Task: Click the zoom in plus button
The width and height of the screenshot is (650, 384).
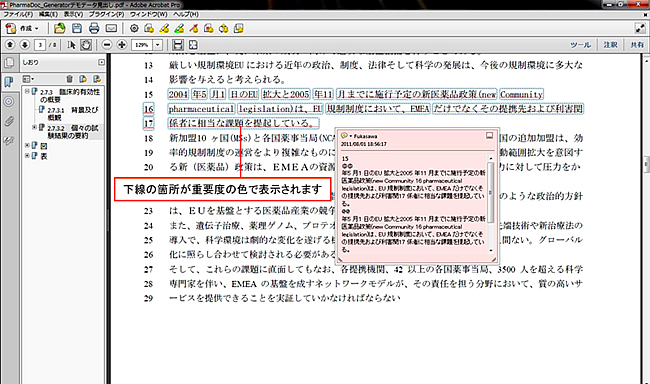Action: coord(121,44)
